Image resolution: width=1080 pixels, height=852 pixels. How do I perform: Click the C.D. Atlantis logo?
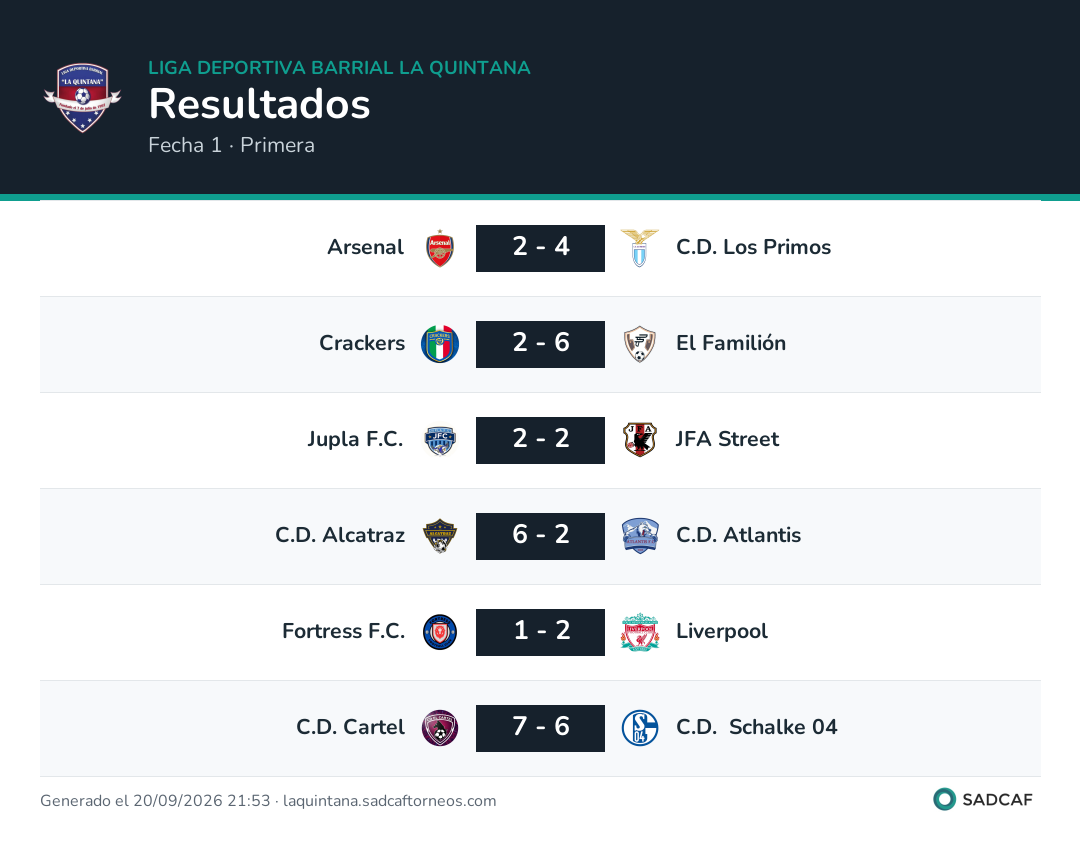(x=640, y=536)
